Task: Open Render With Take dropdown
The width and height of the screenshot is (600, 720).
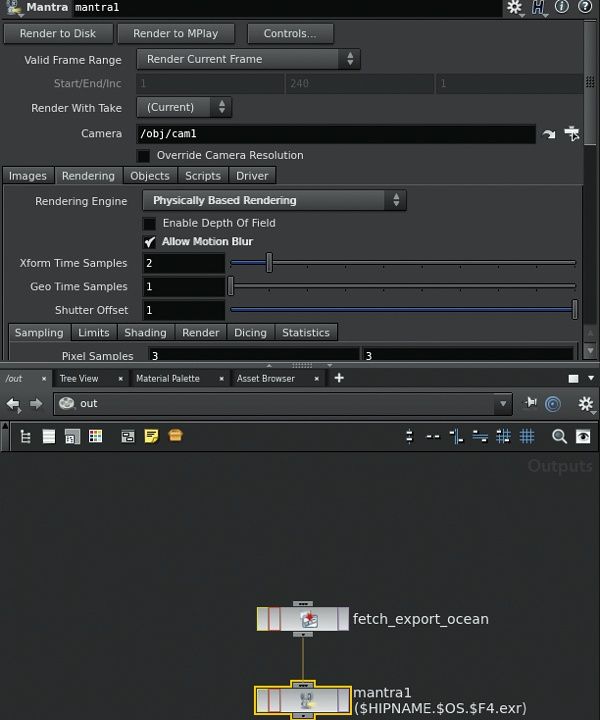Action: coord(184,107)
